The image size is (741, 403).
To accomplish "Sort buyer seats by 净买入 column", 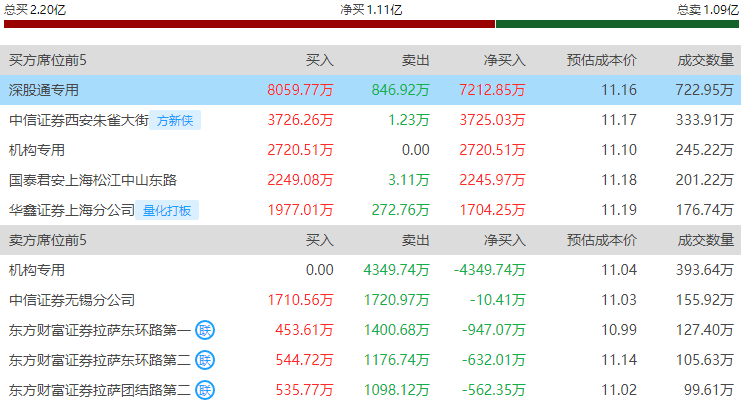I will point(504,60).
